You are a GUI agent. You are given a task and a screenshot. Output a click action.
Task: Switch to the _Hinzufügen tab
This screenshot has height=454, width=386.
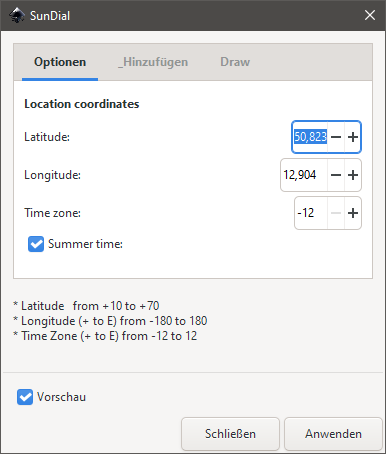[x=153, y=62]
